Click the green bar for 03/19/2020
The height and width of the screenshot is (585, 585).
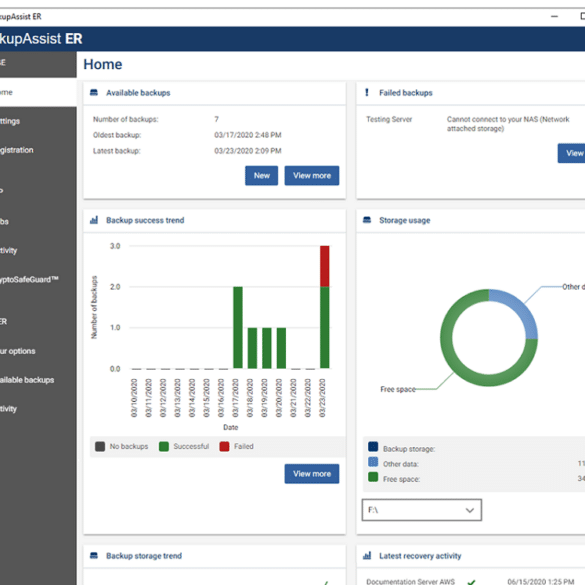point(267,348)
